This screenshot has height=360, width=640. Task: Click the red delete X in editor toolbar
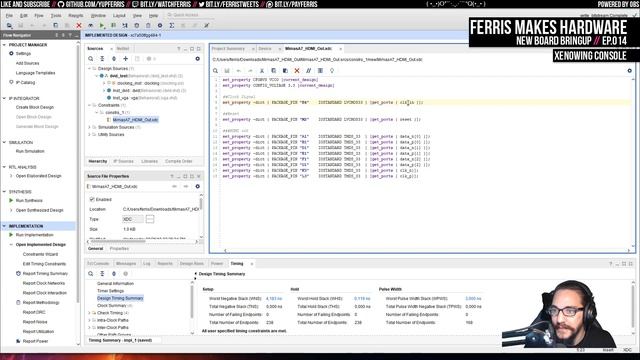(x=297, y=71)
